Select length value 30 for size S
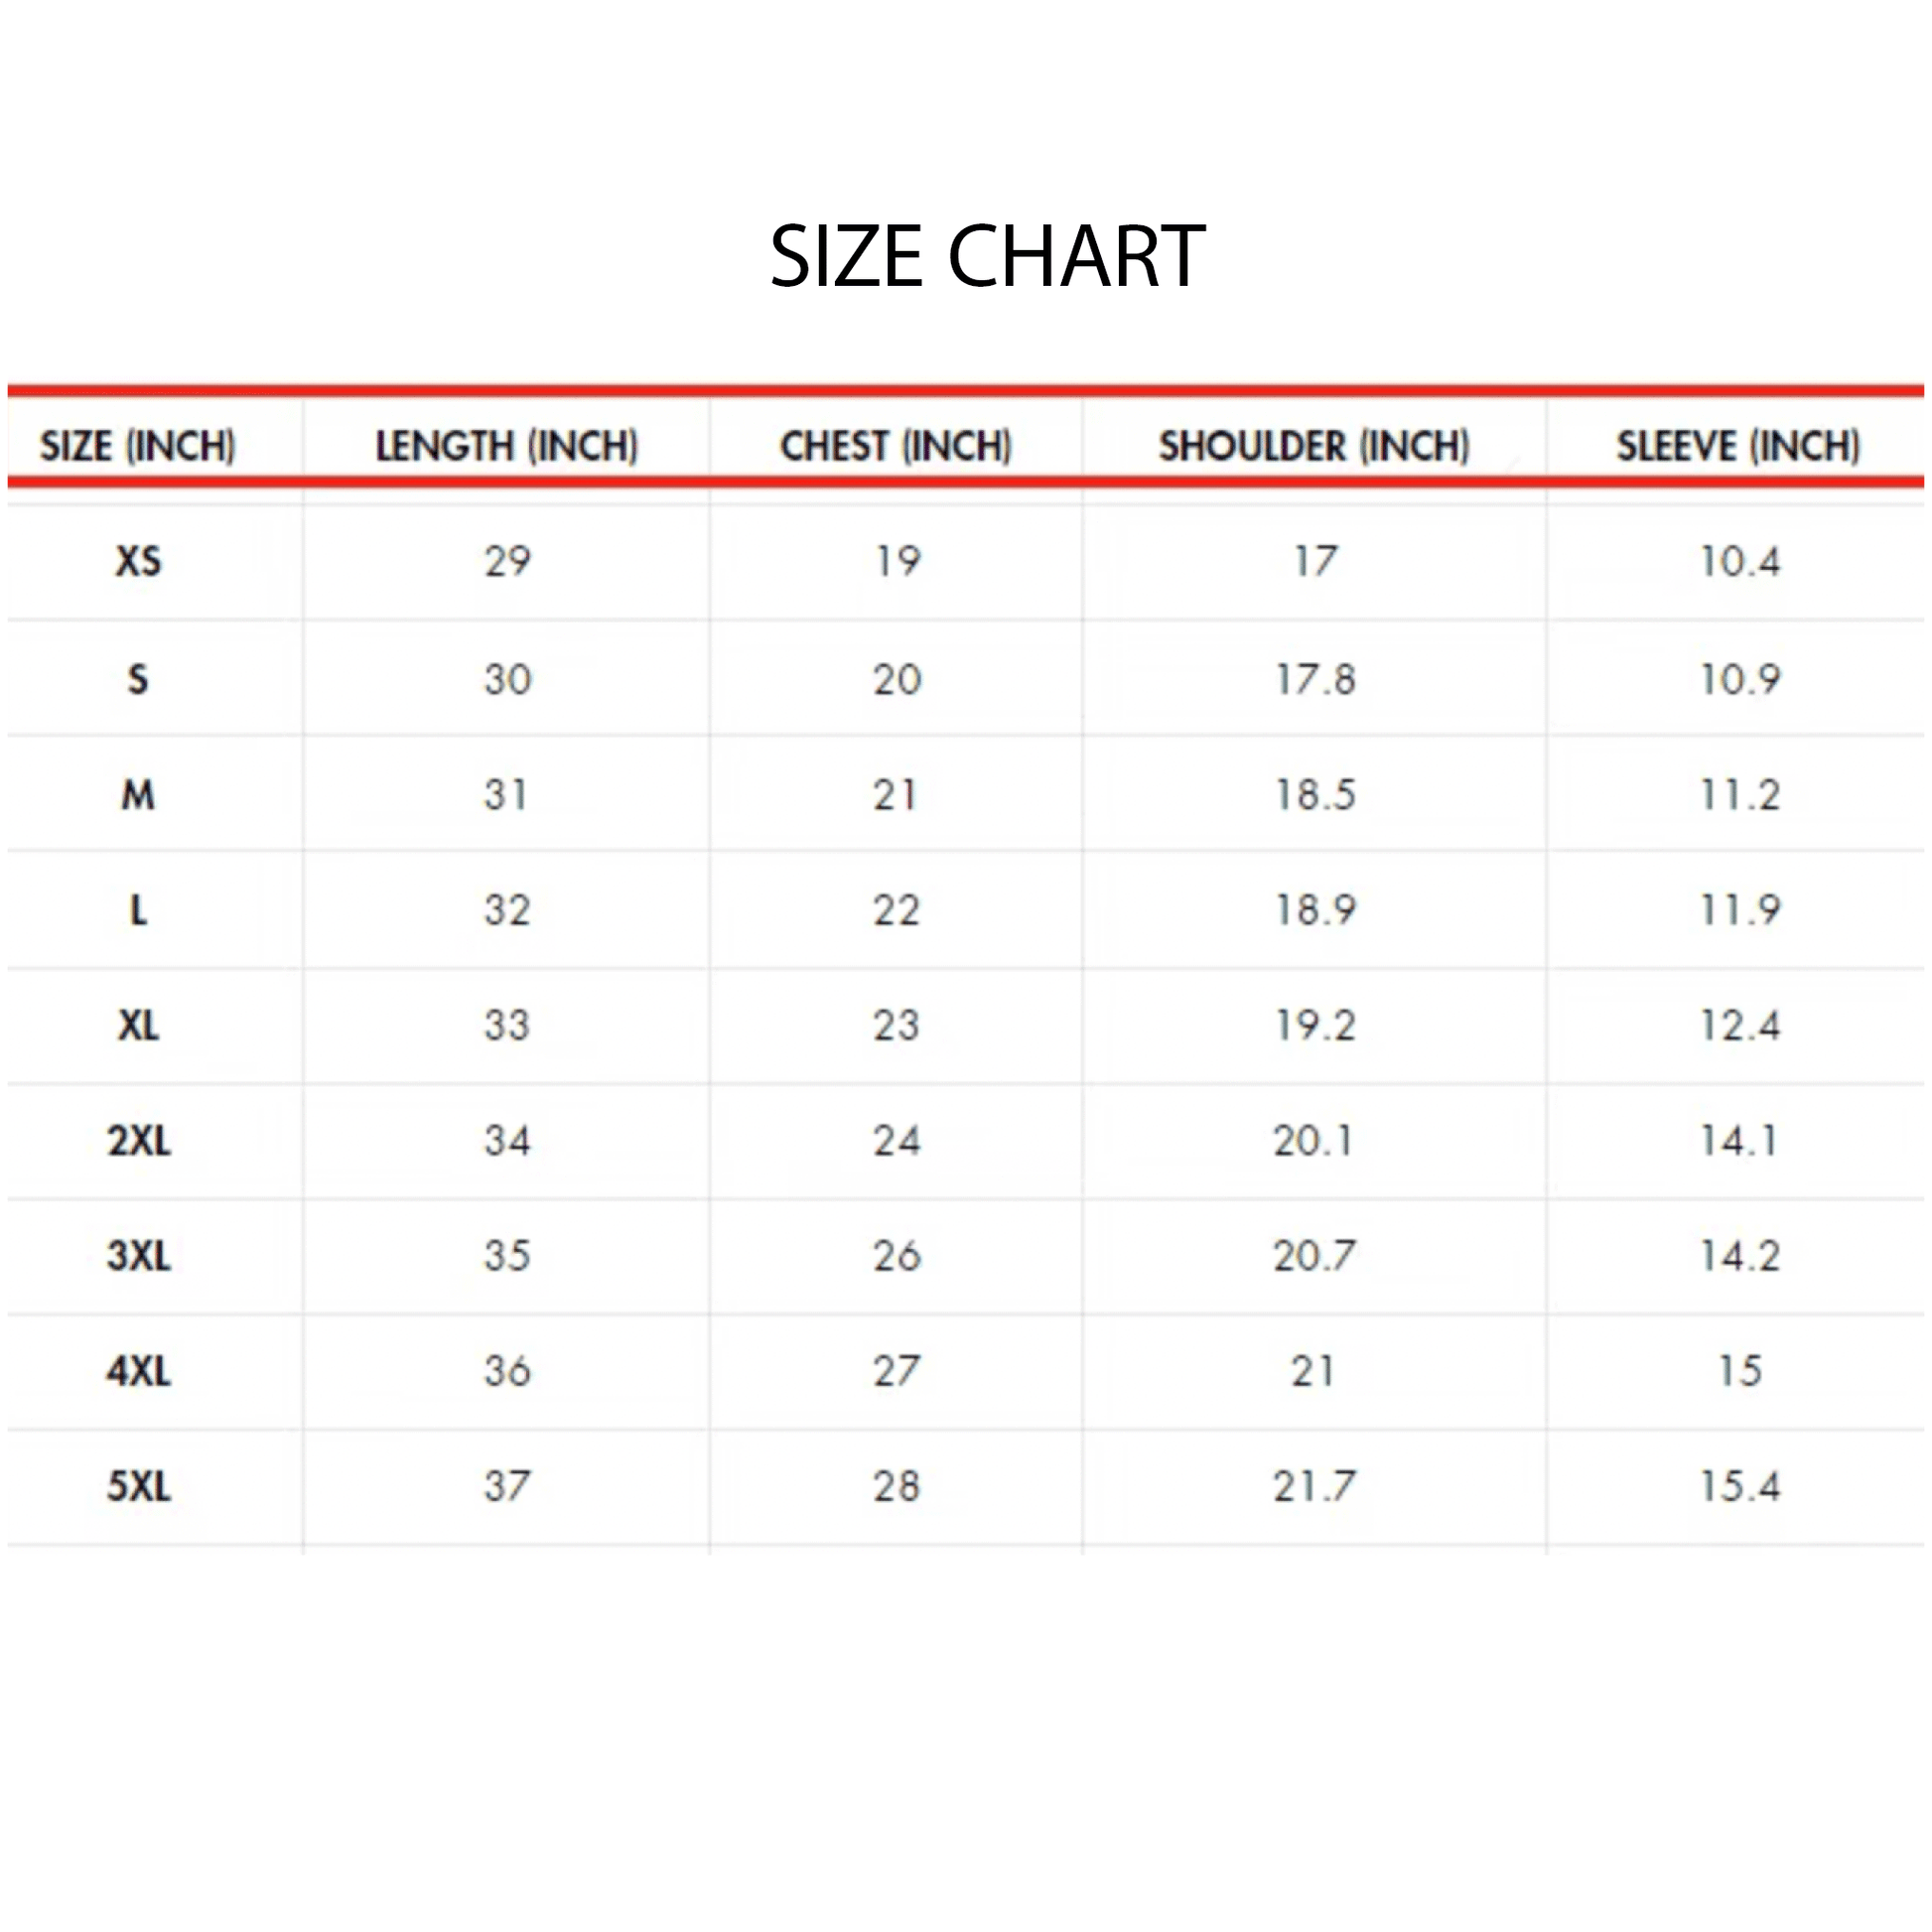1932x1932 pixels. 507,680
